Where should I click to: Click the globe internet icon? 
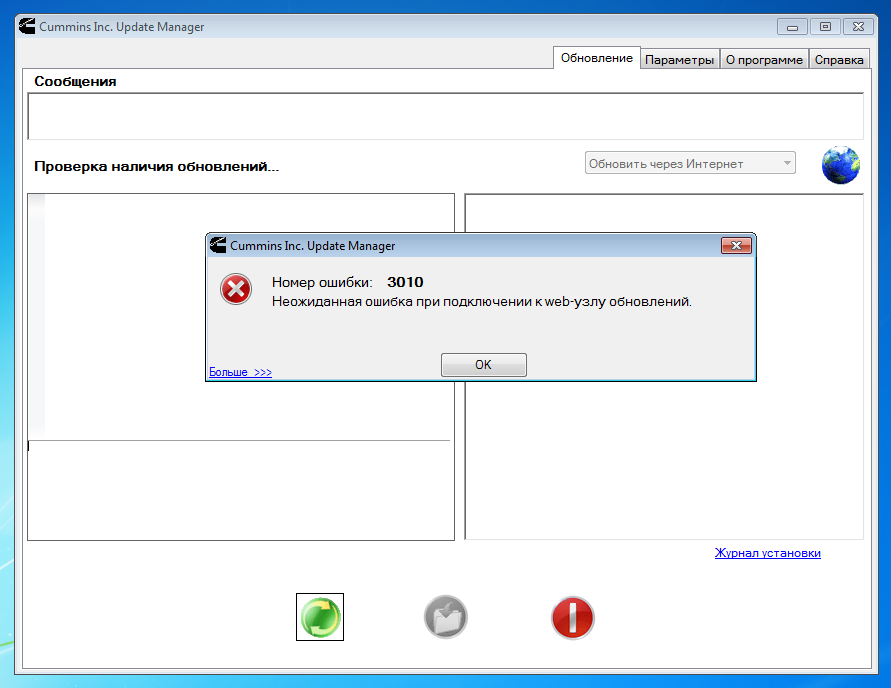(840, 165)
